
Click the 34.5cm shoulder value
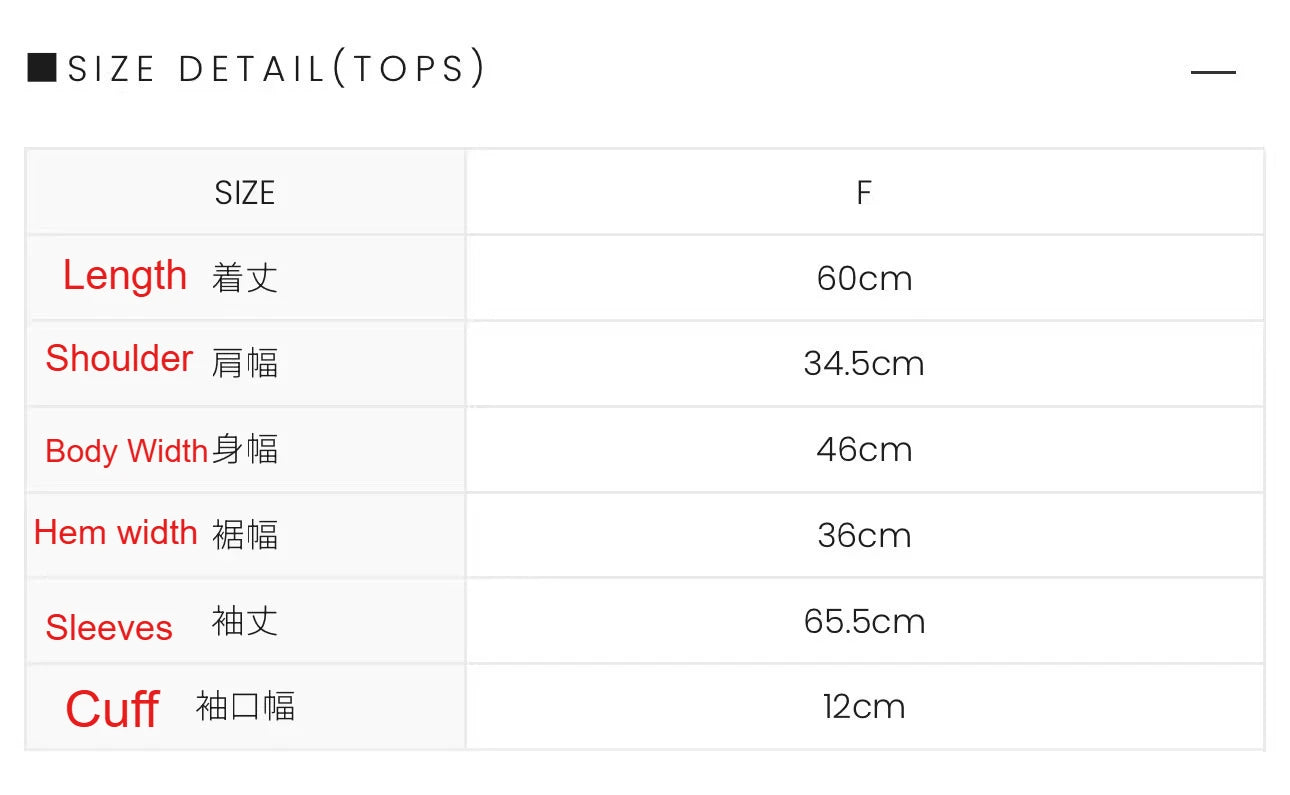(x=864, y=363)
